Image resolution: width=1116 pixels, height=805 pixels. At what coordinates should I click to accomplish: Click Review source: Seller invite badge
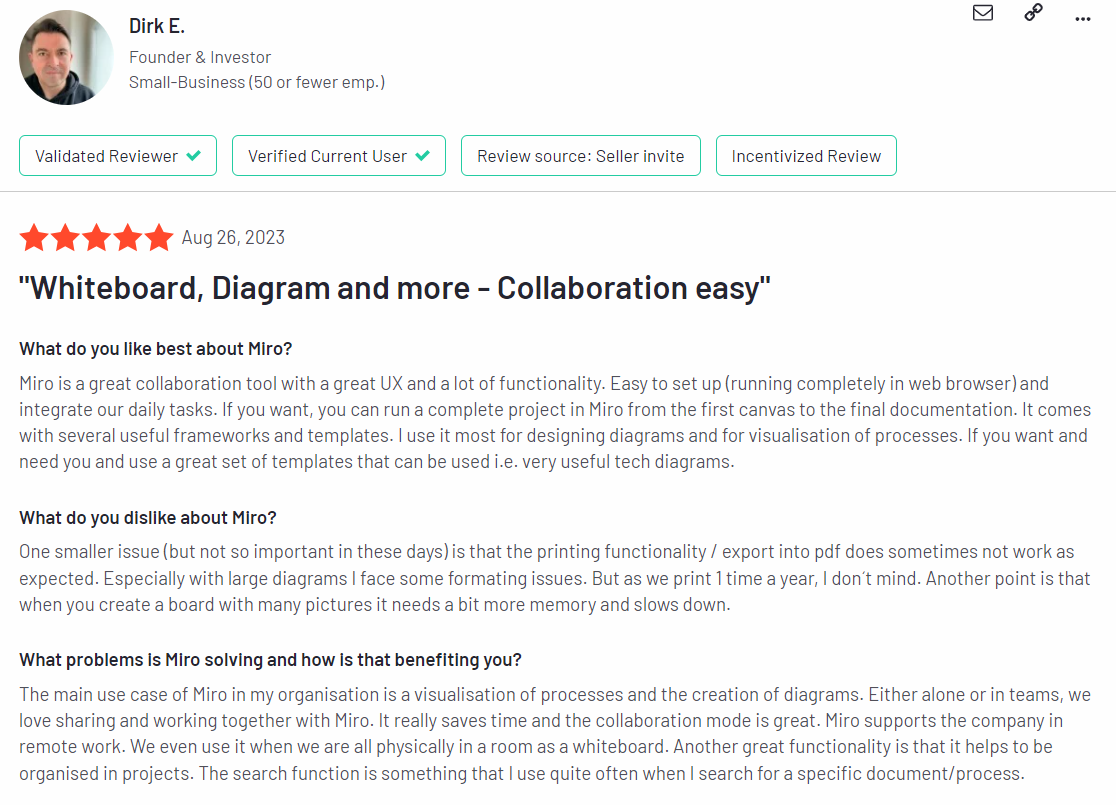[581, 156]
